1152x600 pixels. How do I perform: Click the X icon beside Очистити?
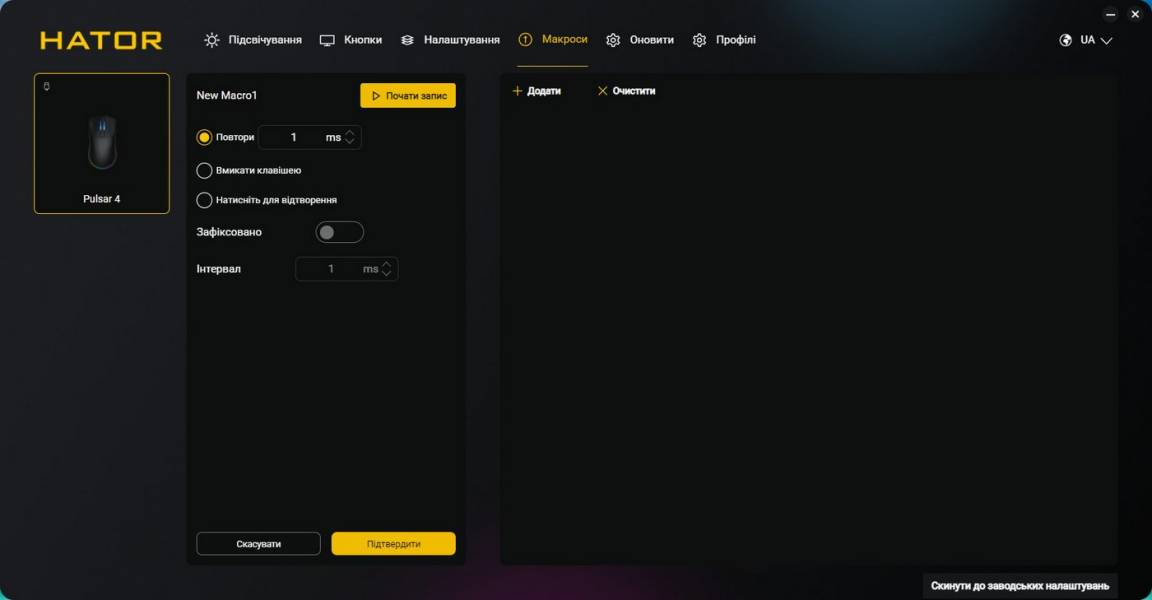(x=602, y=91)
